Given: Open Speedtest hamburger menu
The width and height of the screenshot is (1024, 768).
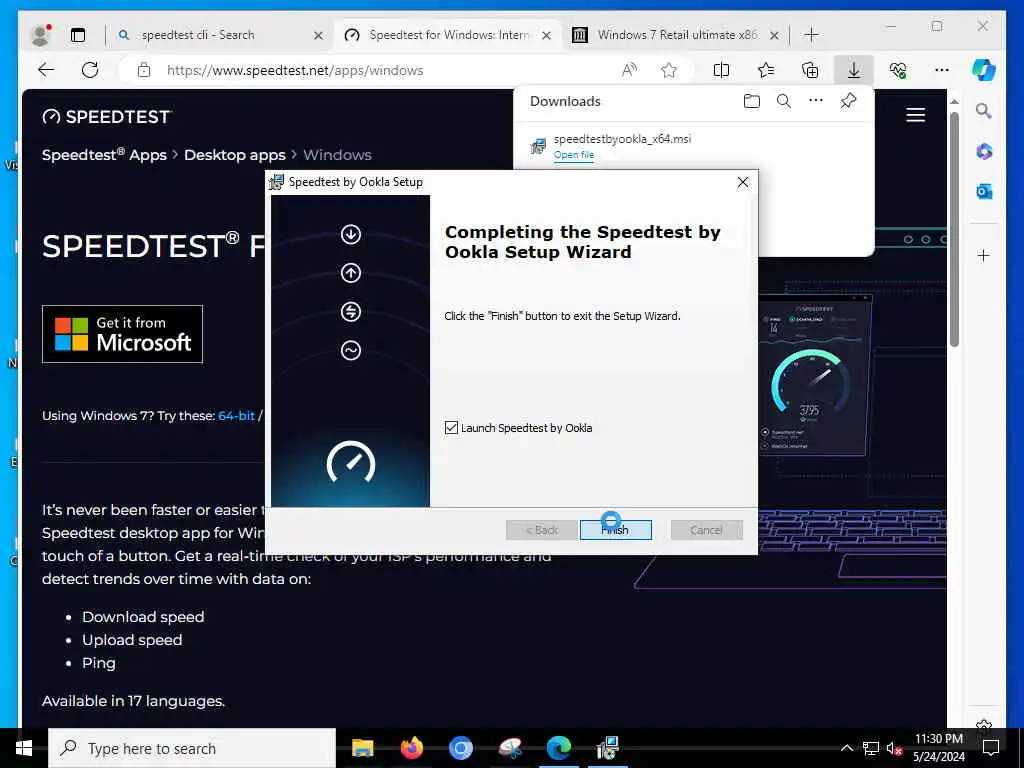Looking at the screenshot, I should [x=915, y=115].
